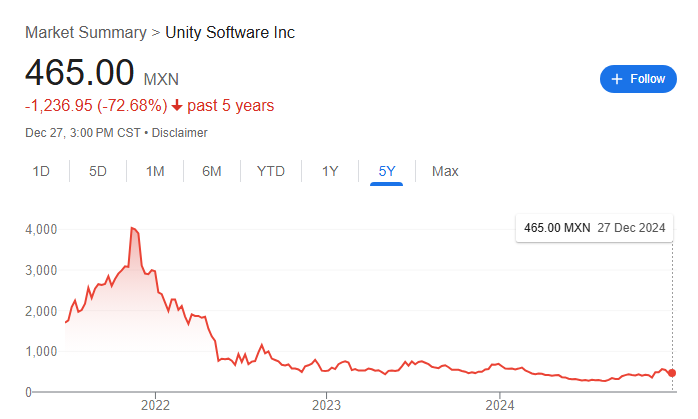Click the 2023 x-axis label

tap(327, 406)
